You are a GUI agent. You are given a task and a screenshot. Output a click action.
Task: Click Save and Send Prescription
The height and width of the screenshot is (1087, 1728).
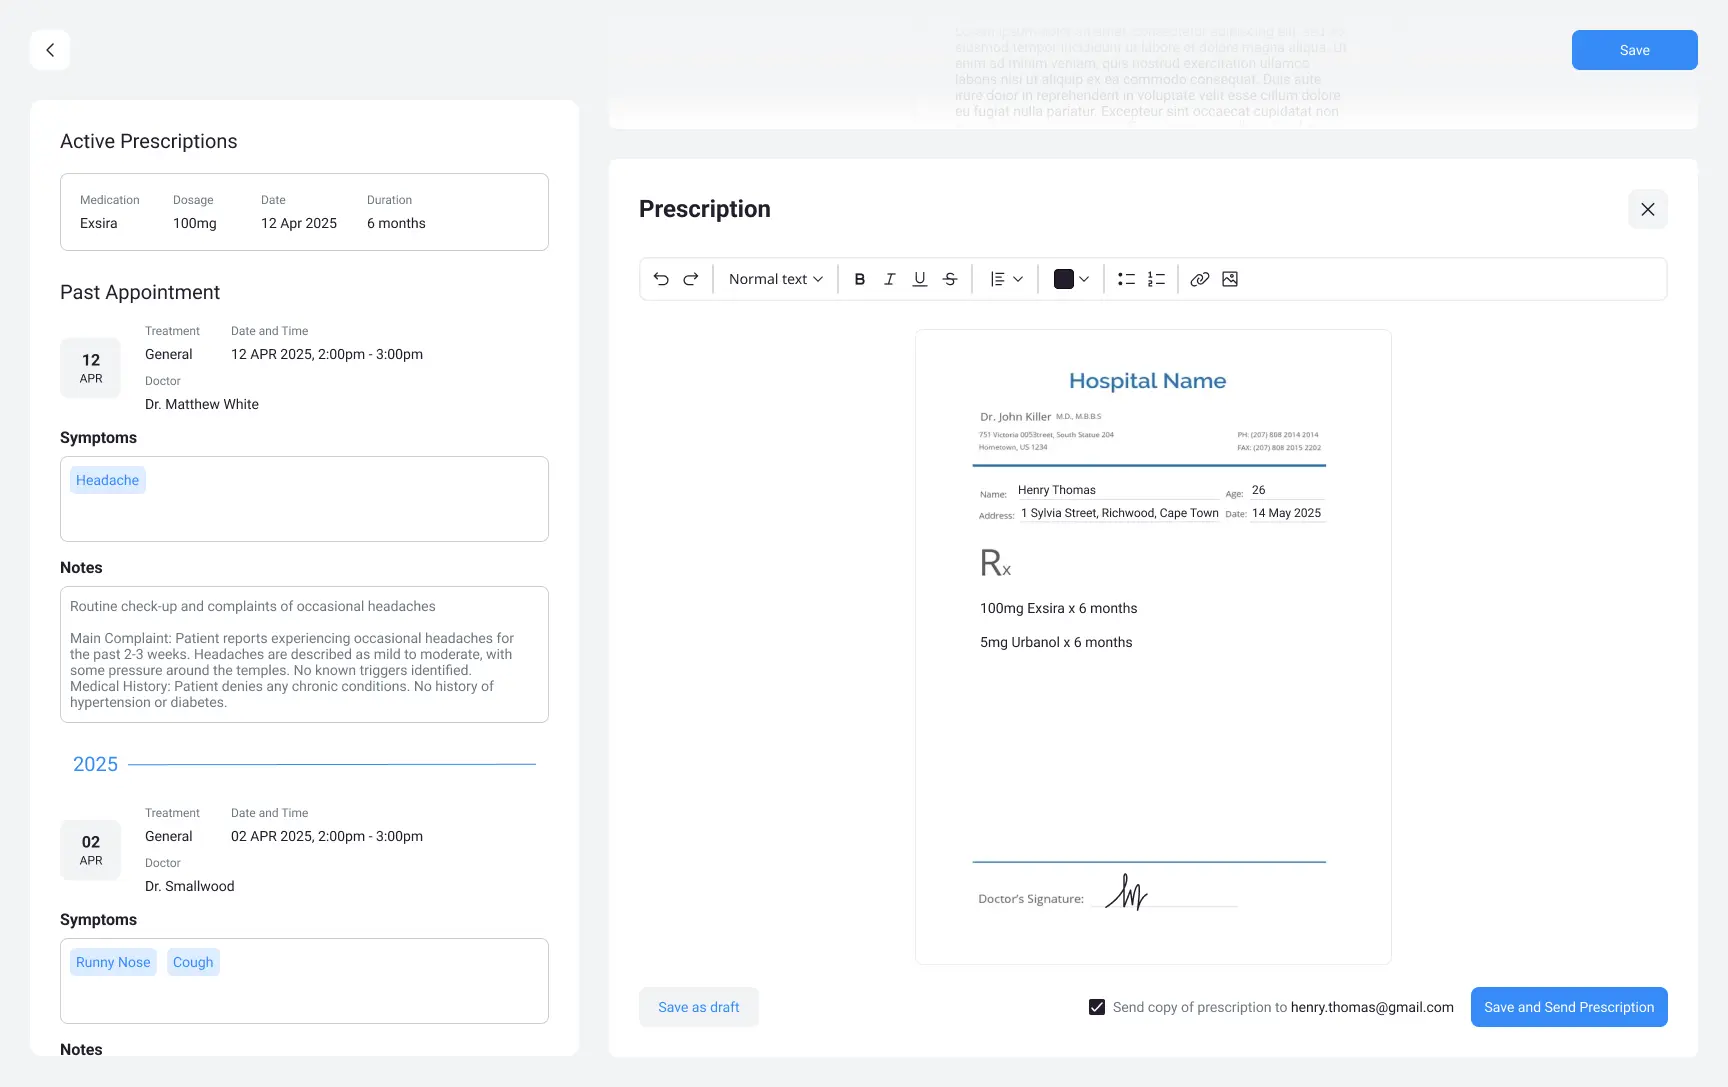pos(1568,1007)
